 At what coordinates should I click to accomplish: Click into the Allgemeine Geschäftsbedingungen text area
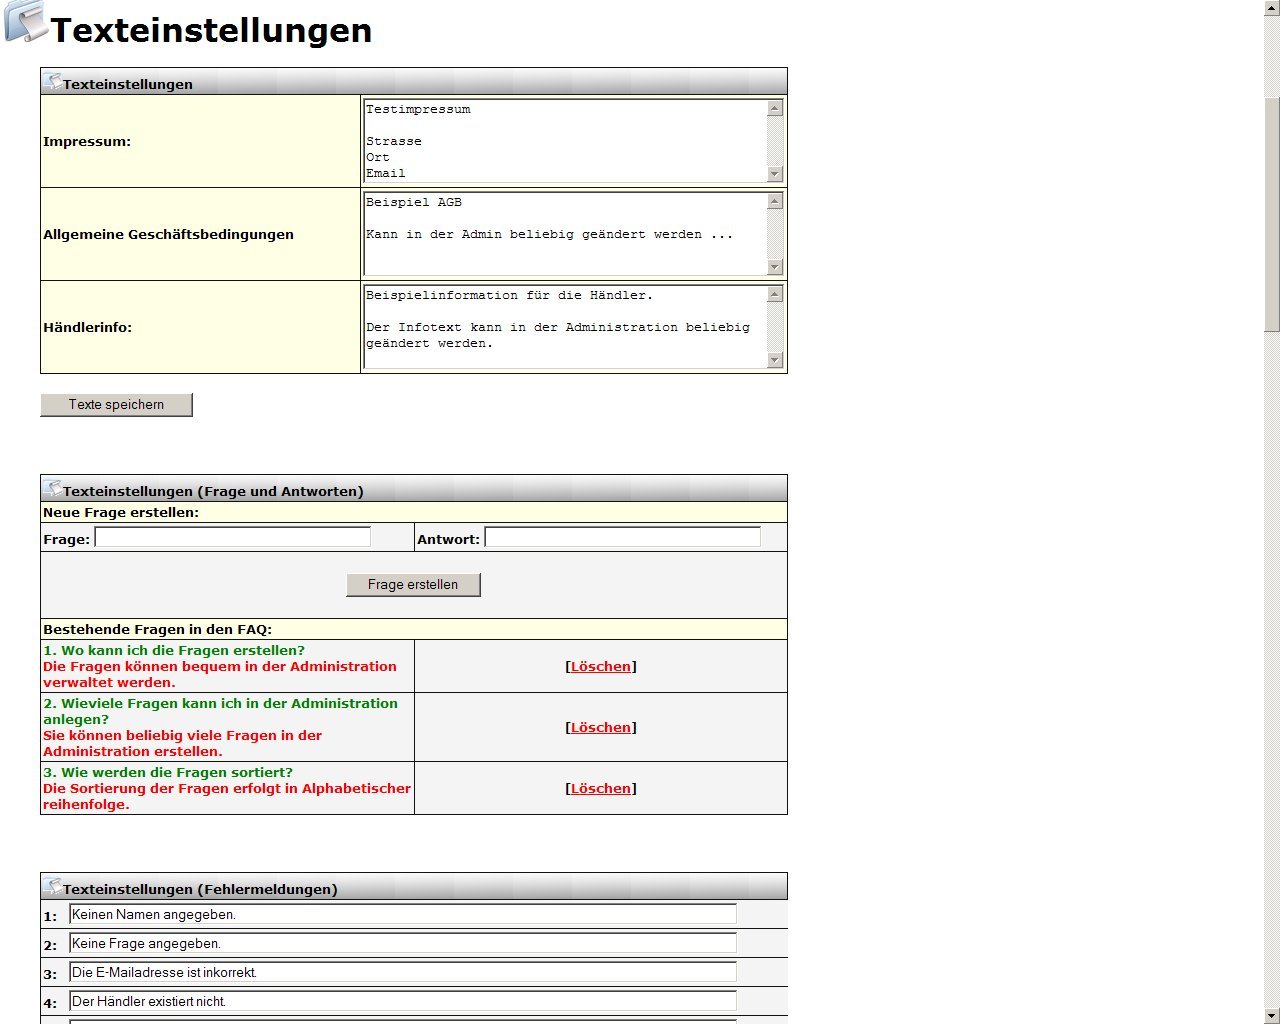point(564,234)
